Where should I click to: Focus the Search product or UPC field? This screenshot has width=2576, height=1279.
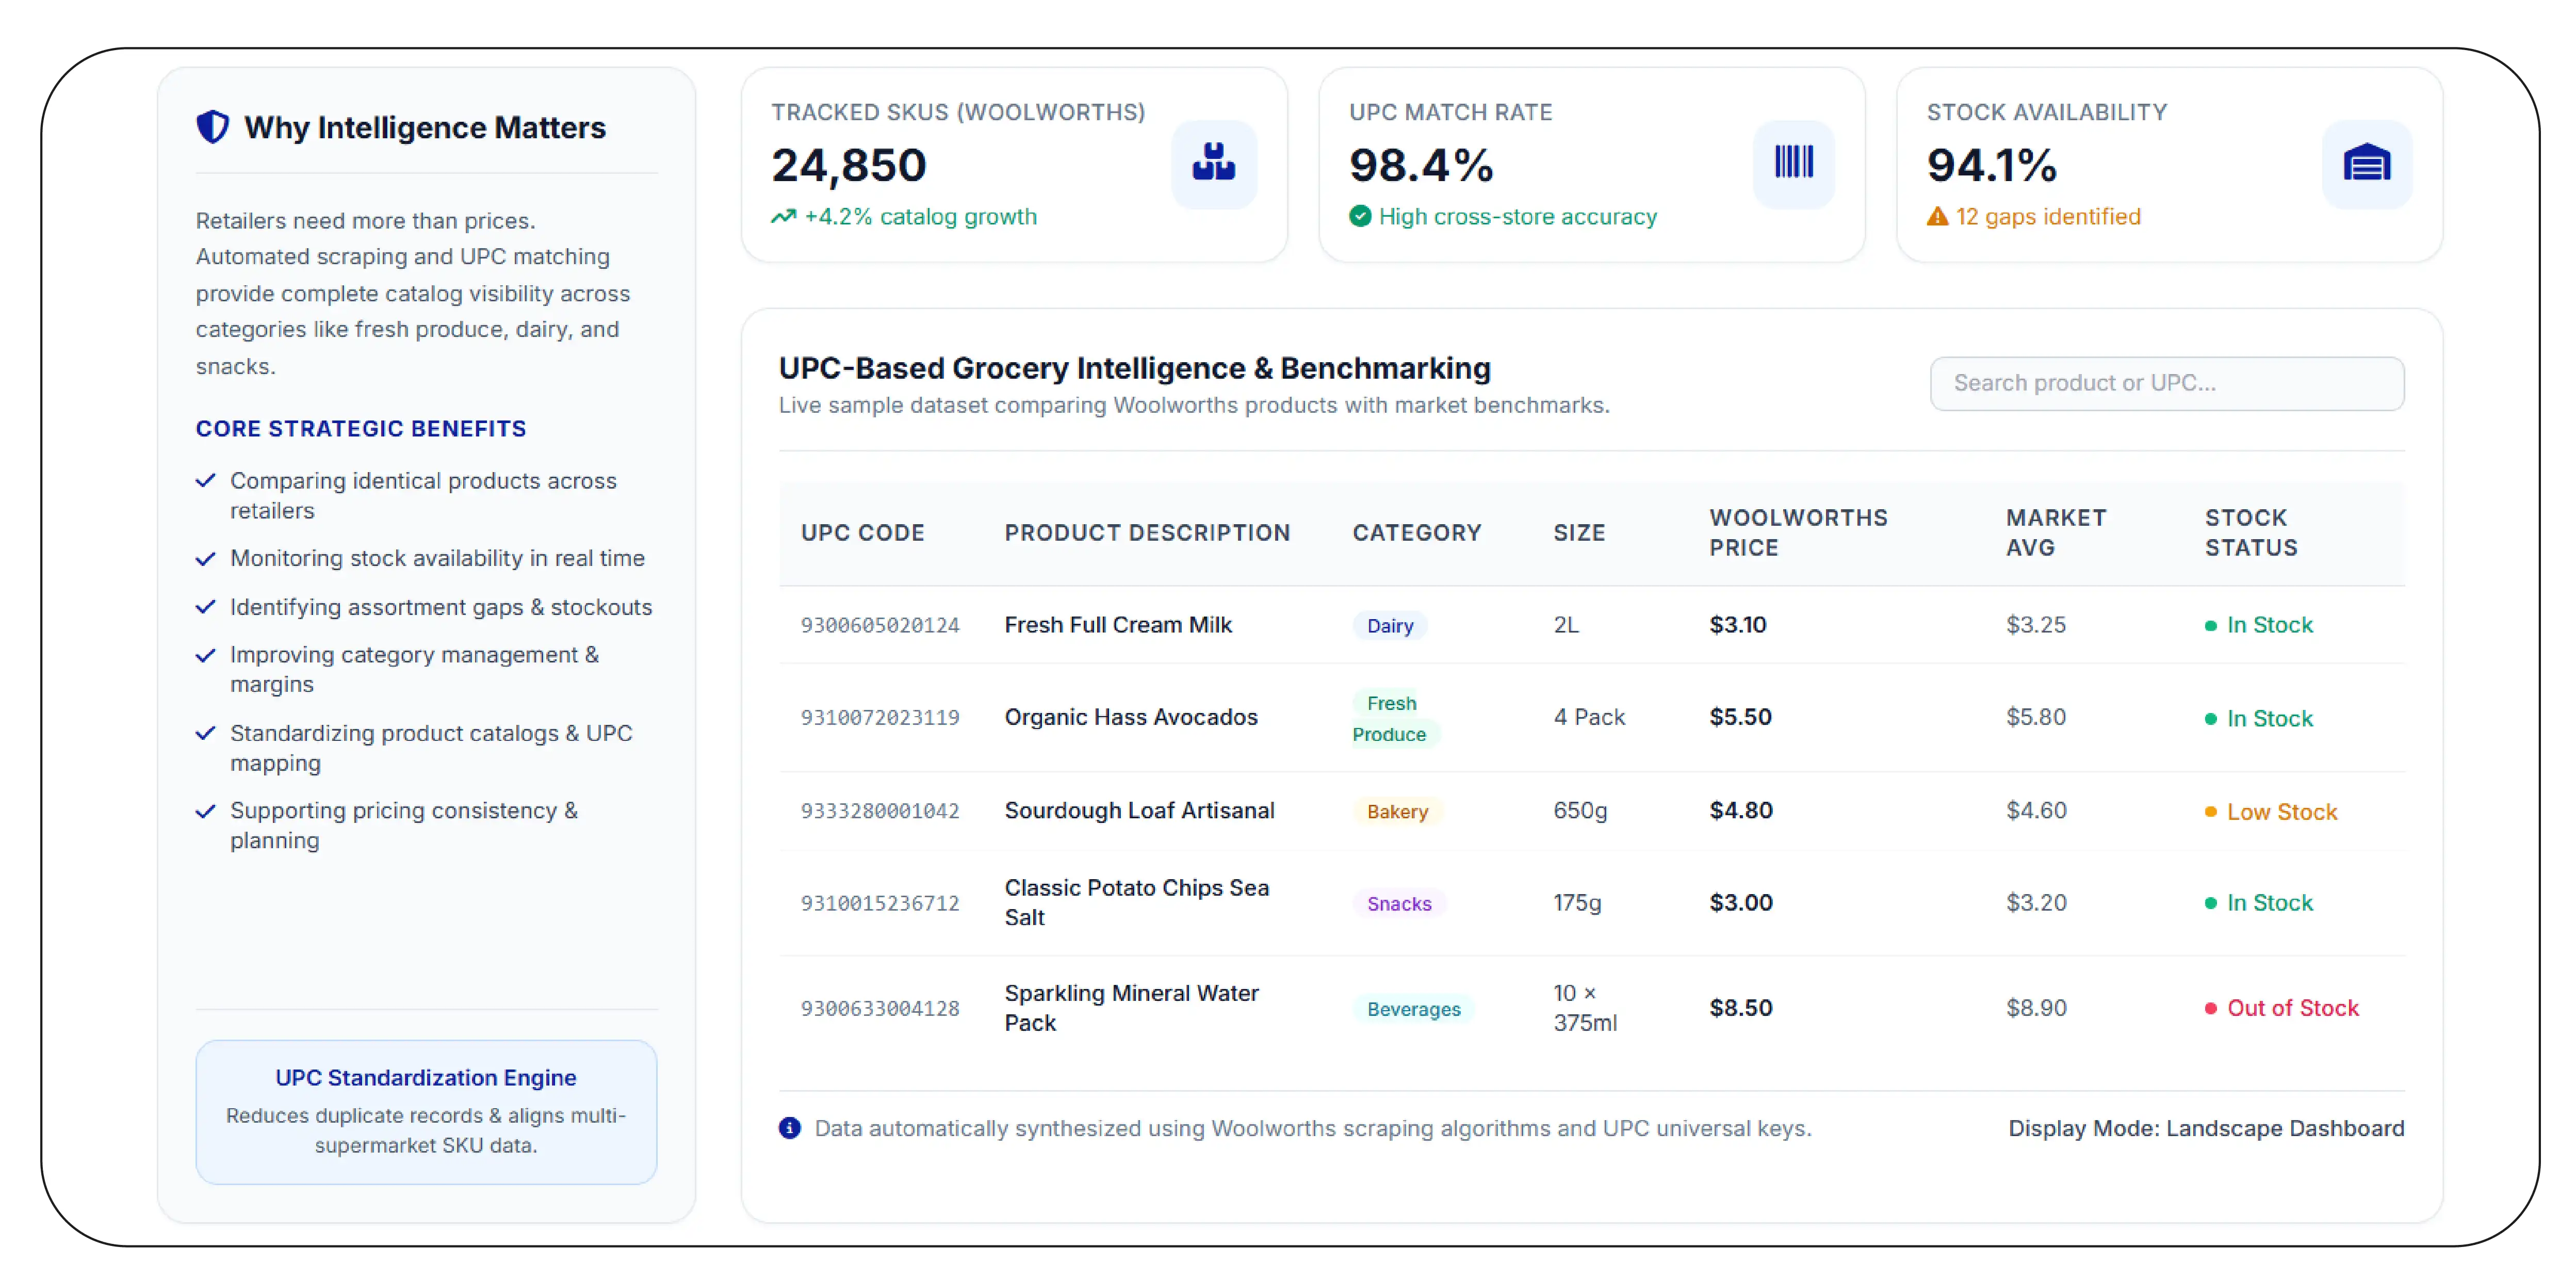click(x=2167, y=383)
